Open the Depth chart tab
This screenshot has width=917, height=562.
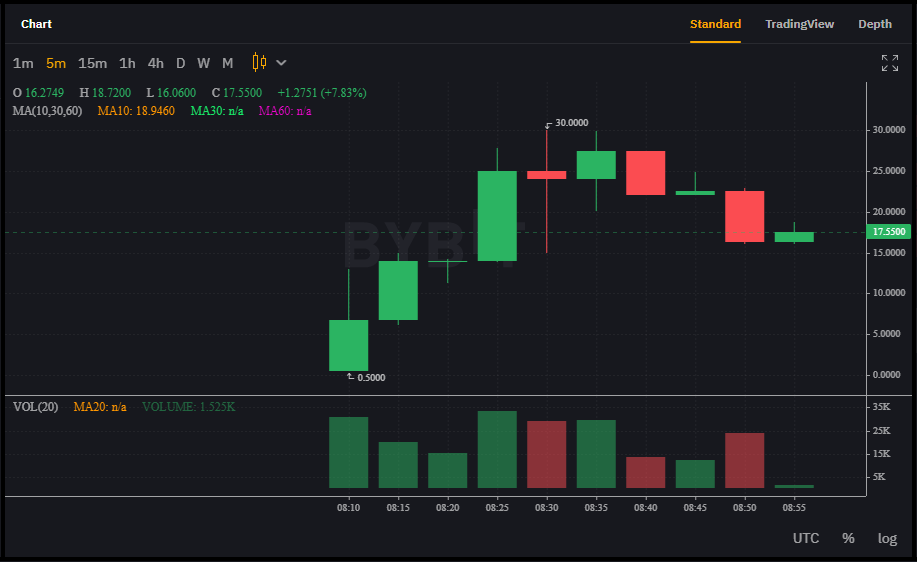pos(875,24)
